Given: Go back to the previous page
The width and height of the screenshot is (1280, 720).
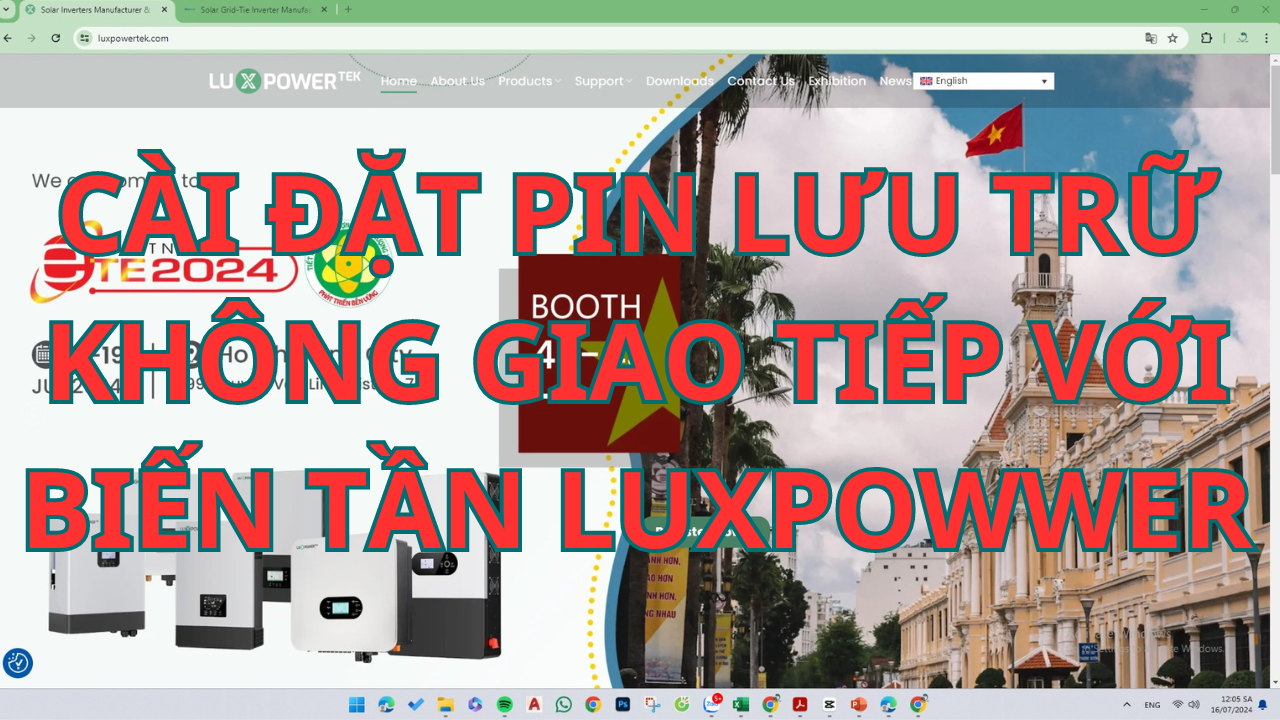Looking at the screenshot, I should [x=9, y=38].
